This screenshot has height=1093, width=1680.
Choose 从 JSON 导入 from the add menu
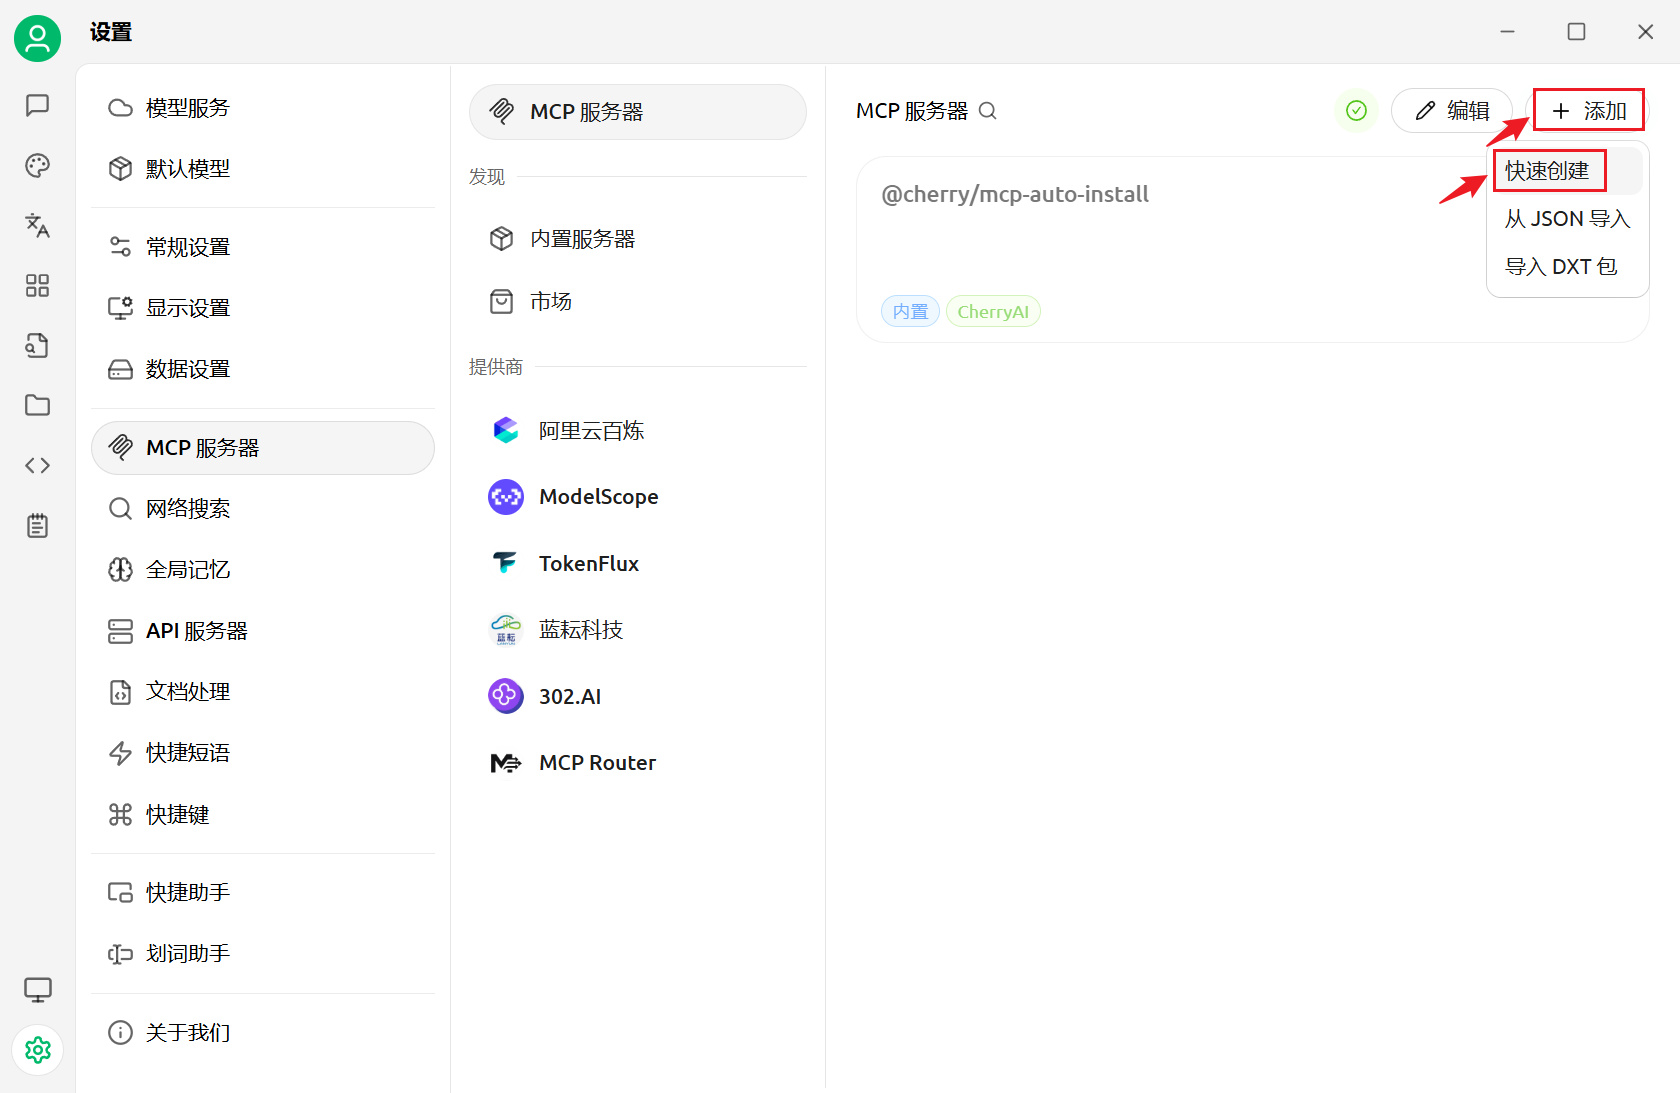pos(1566,219)
